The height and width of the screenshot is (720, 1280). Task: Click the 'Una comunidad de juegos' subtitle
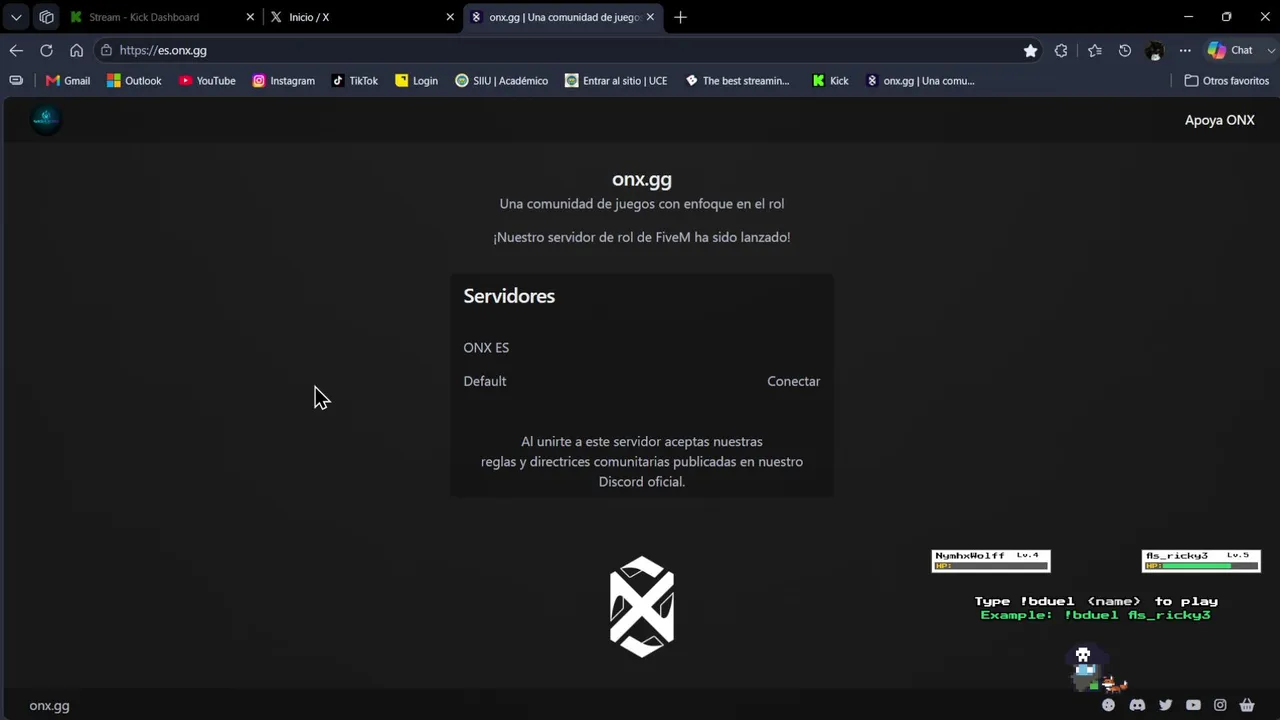click(642, 204)
